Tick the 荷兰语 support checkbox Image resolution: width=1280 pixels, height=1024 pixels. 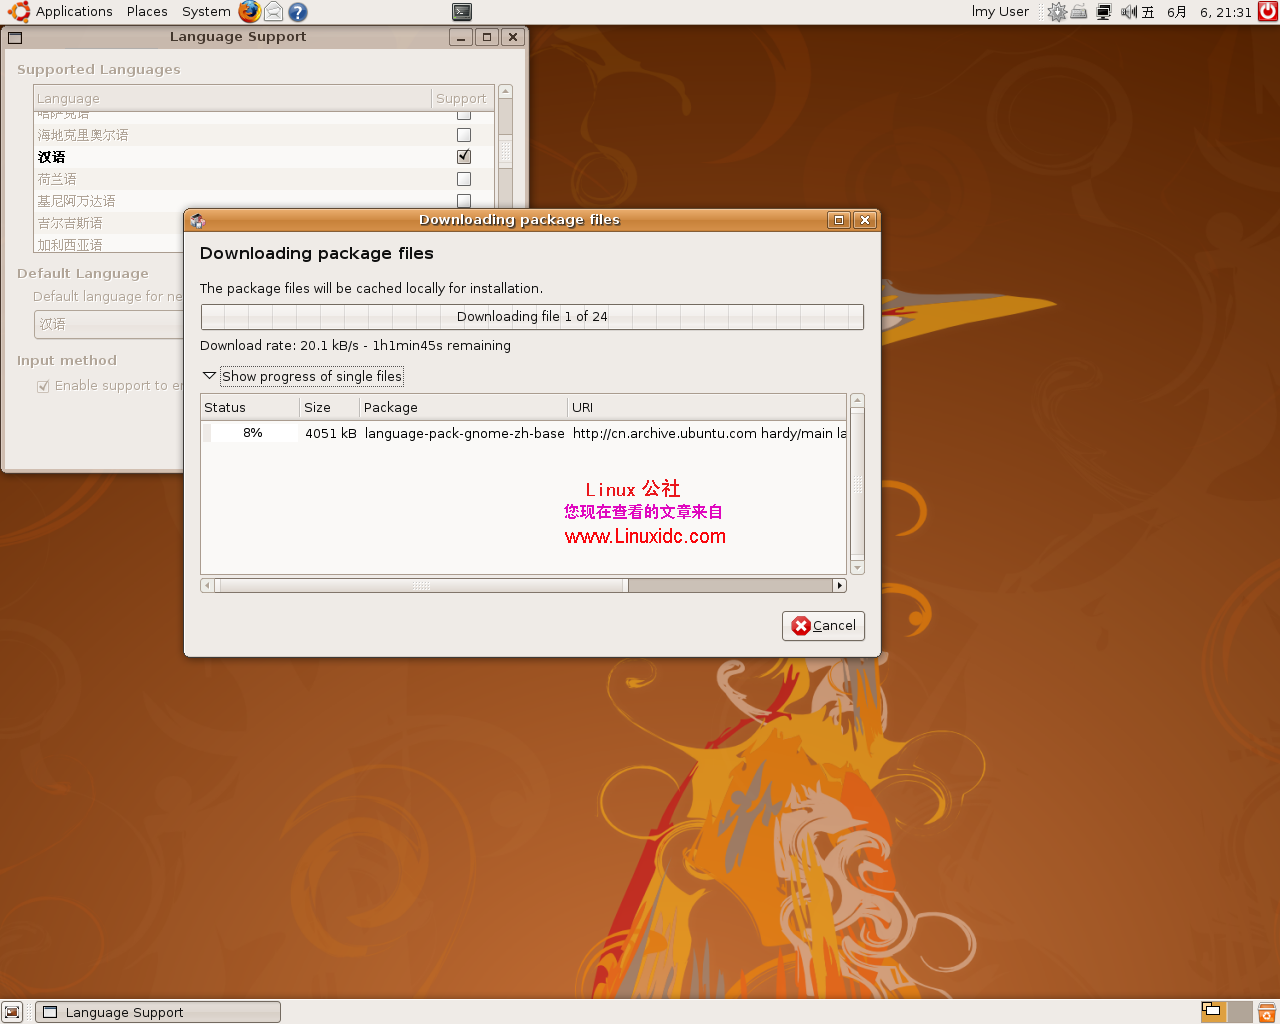[x=464, y=179]
